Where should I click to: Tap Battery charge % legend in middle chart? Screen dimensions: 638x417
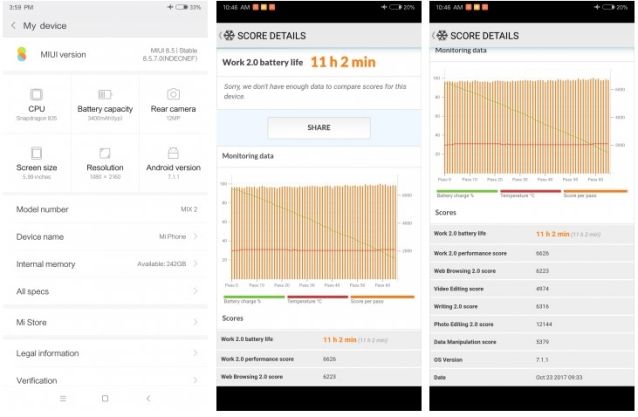coord(254,299)
